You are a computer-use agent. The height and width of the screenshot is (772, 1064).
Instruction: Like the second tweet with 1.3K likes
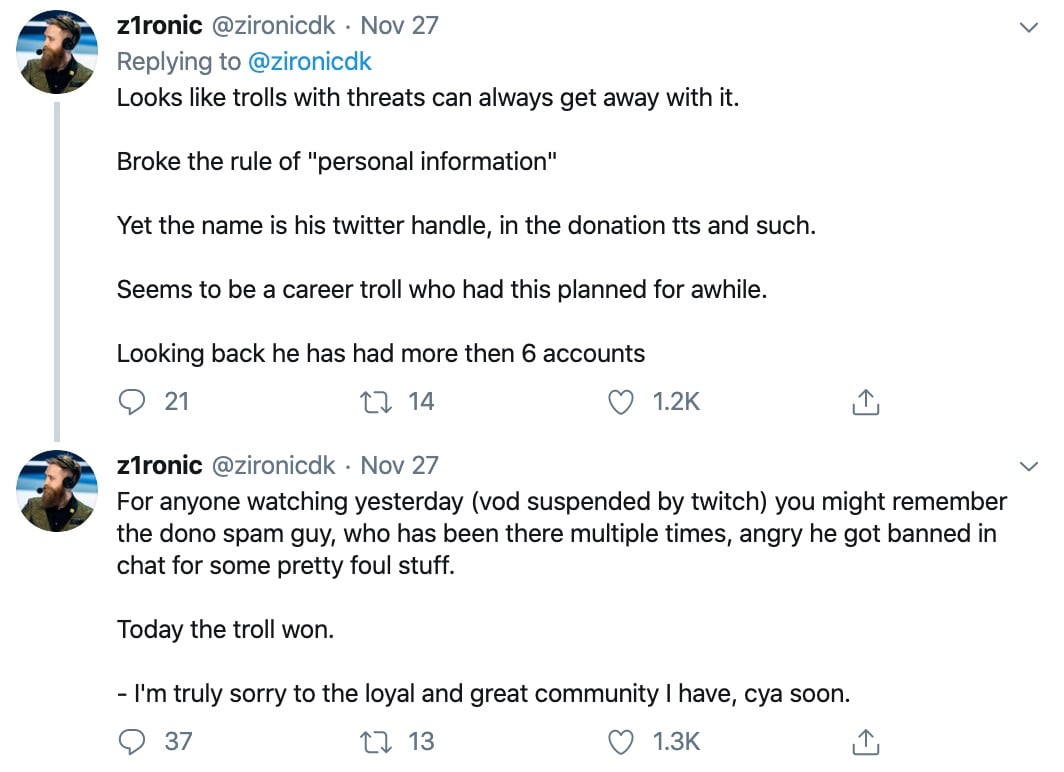(x=620, y=741)
